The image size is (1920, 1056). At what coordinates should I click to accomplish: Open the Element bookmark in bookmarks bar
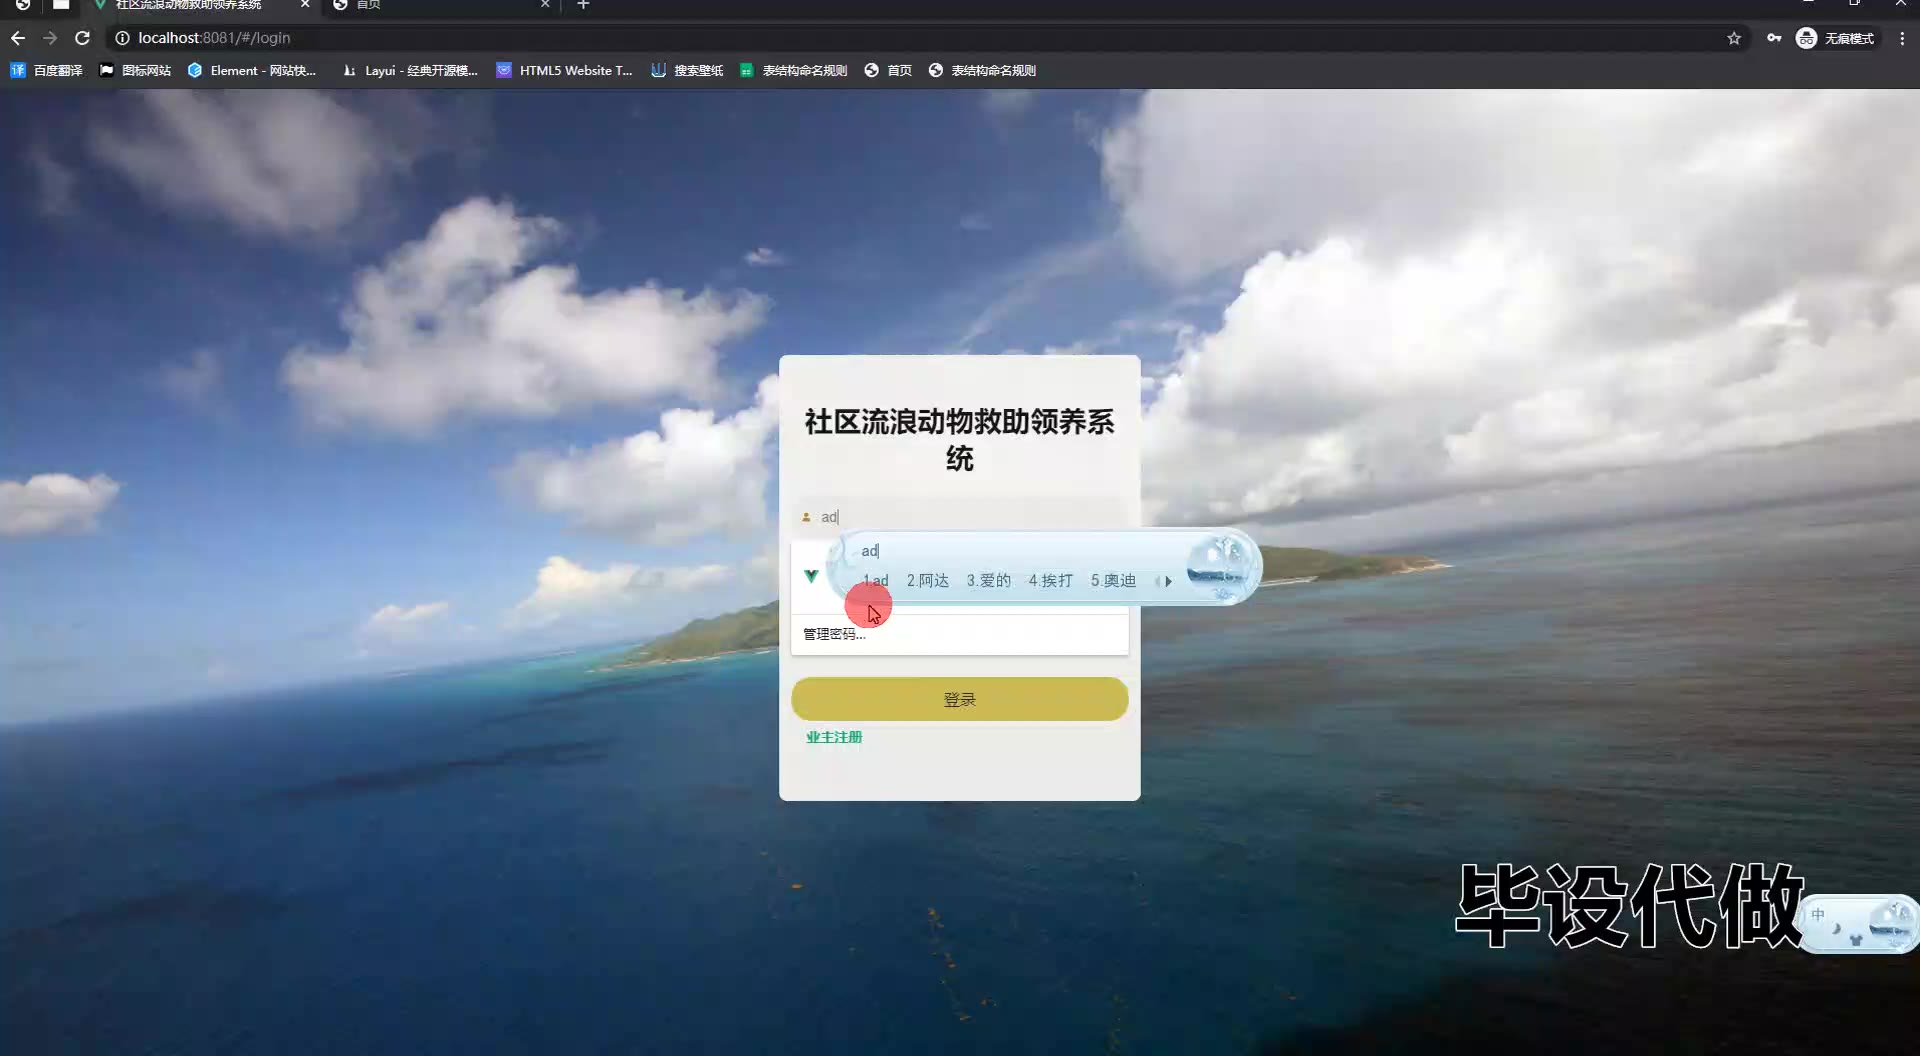tap(252, 70)
